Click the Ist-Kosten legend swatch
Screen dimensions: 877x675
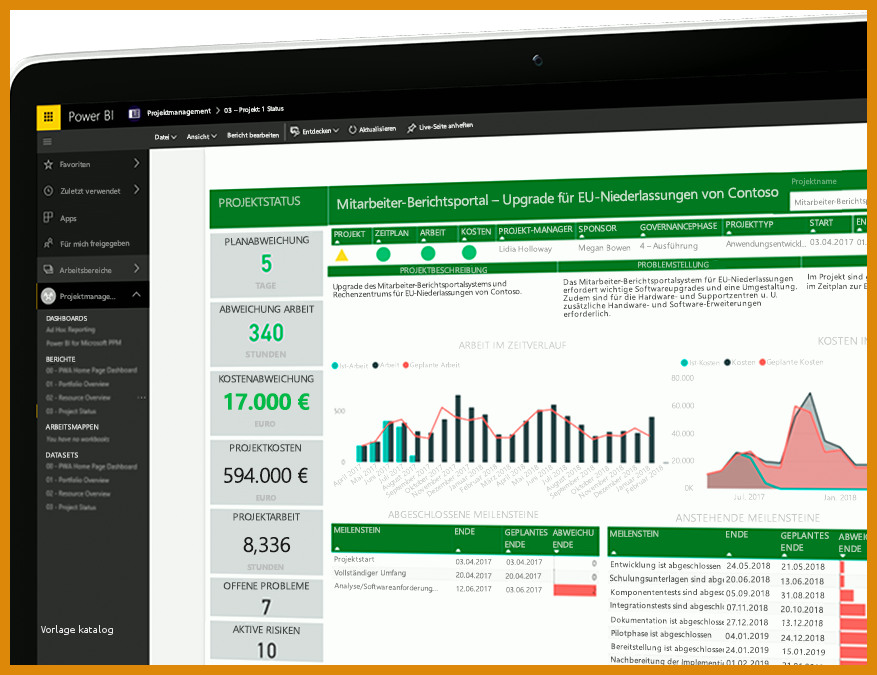[x=683, y=363]
